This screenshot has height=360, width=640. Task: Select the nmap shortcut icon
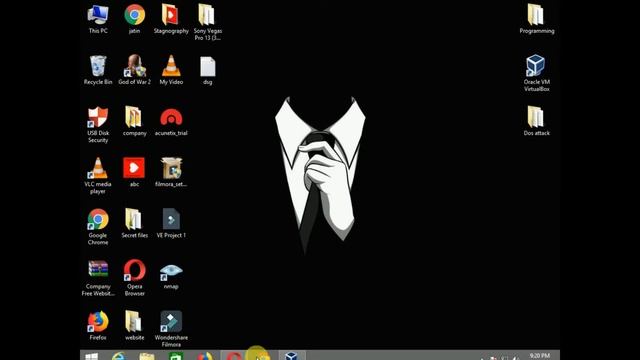(x=171, y=276)
